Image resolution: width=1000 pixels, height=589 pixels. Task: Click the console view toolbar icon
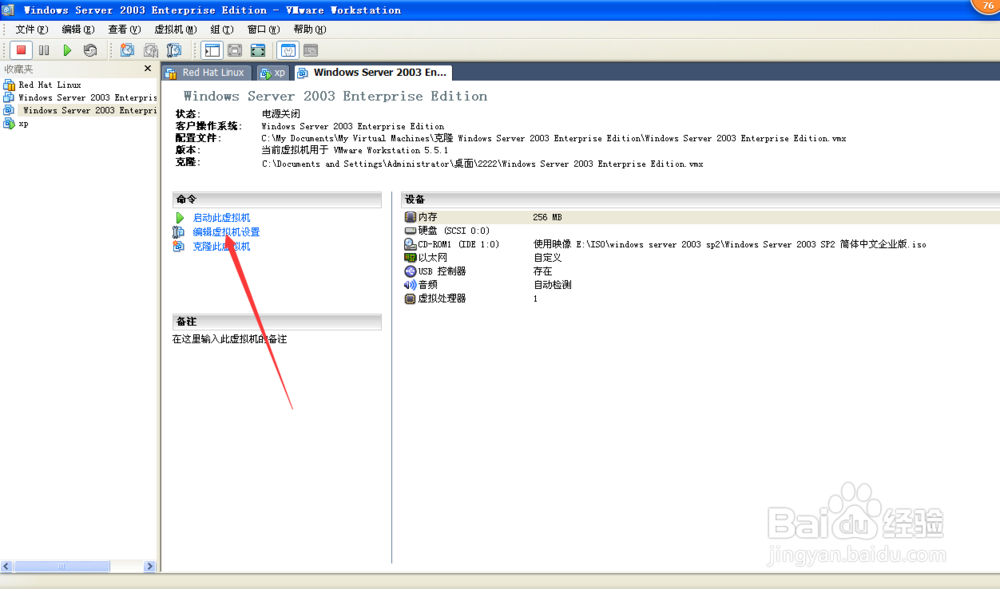[311, 50]
